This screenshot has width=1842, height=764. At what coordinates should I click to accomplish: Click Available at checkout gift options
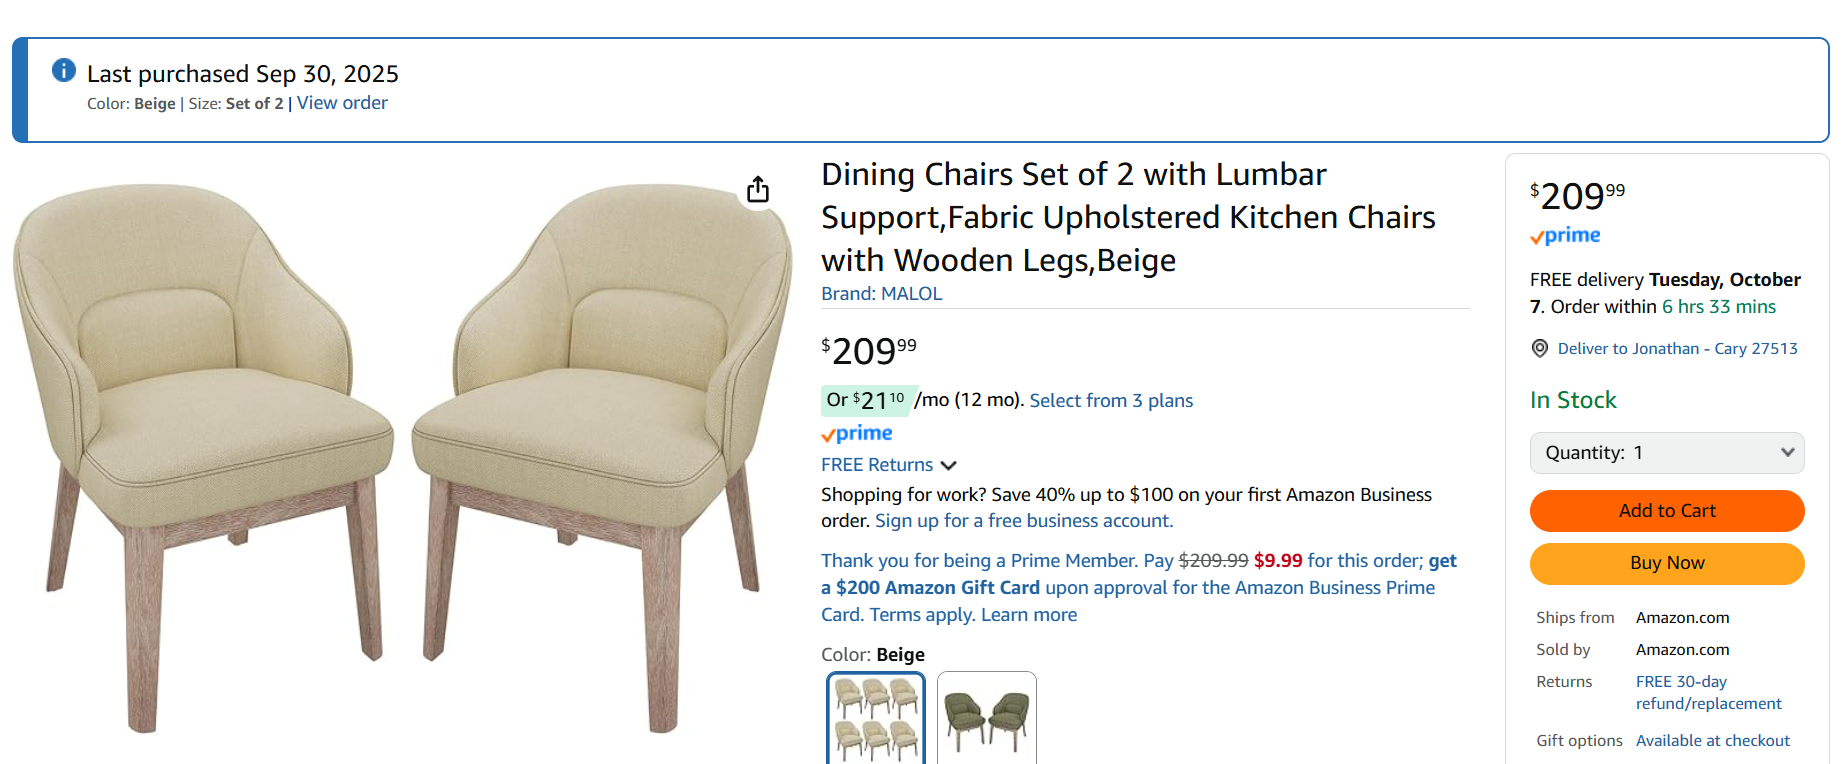[1712, 741]
